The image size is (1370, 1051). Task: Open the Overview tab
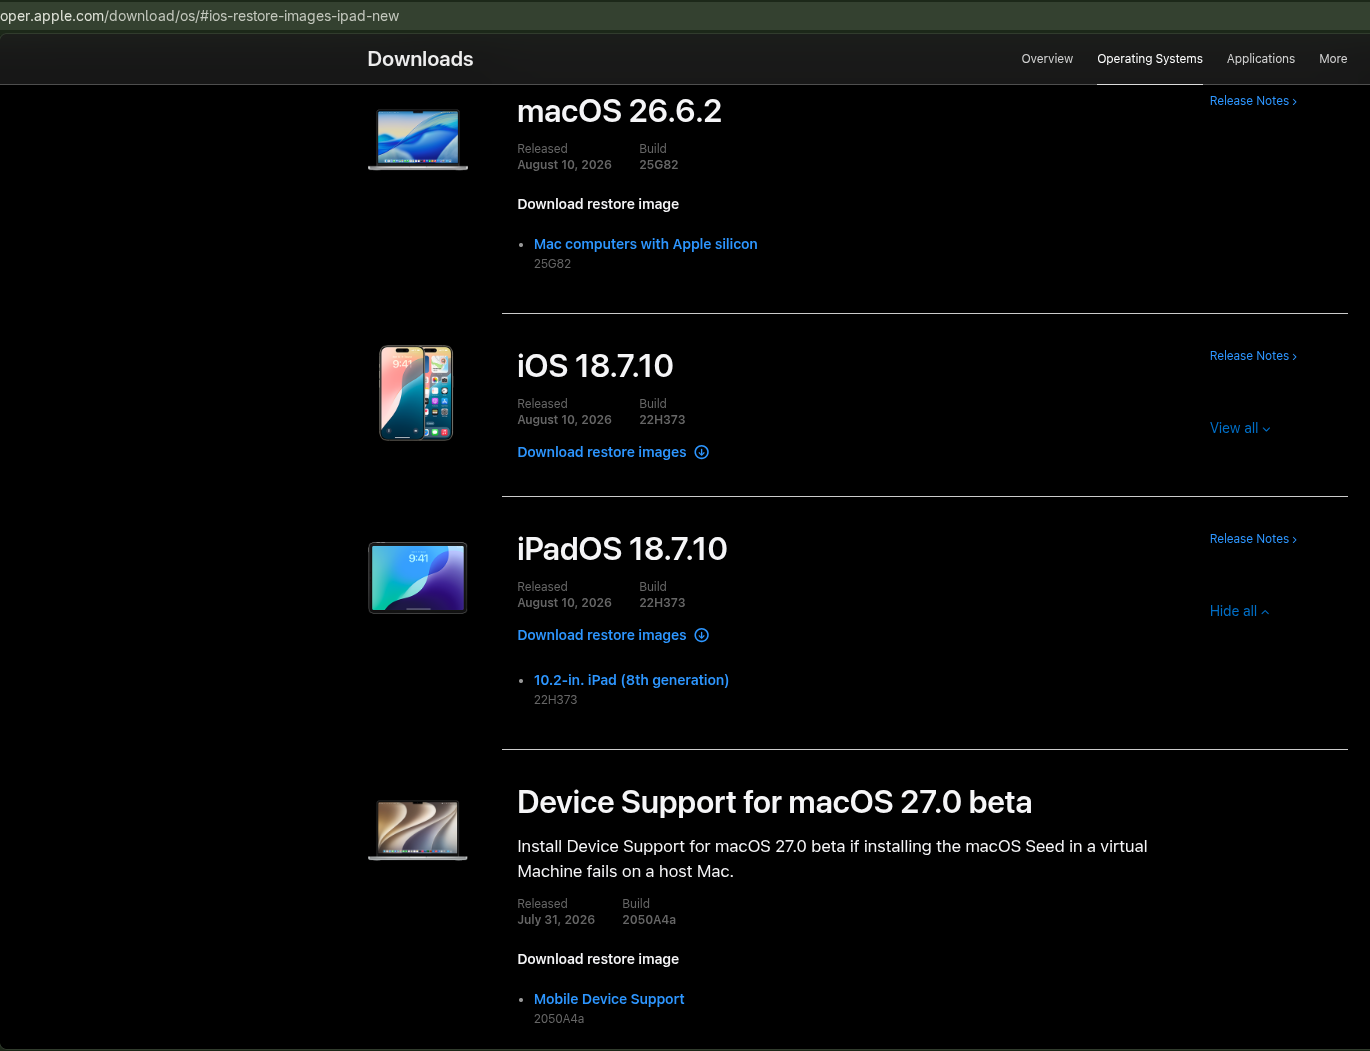coord(1047,59)
